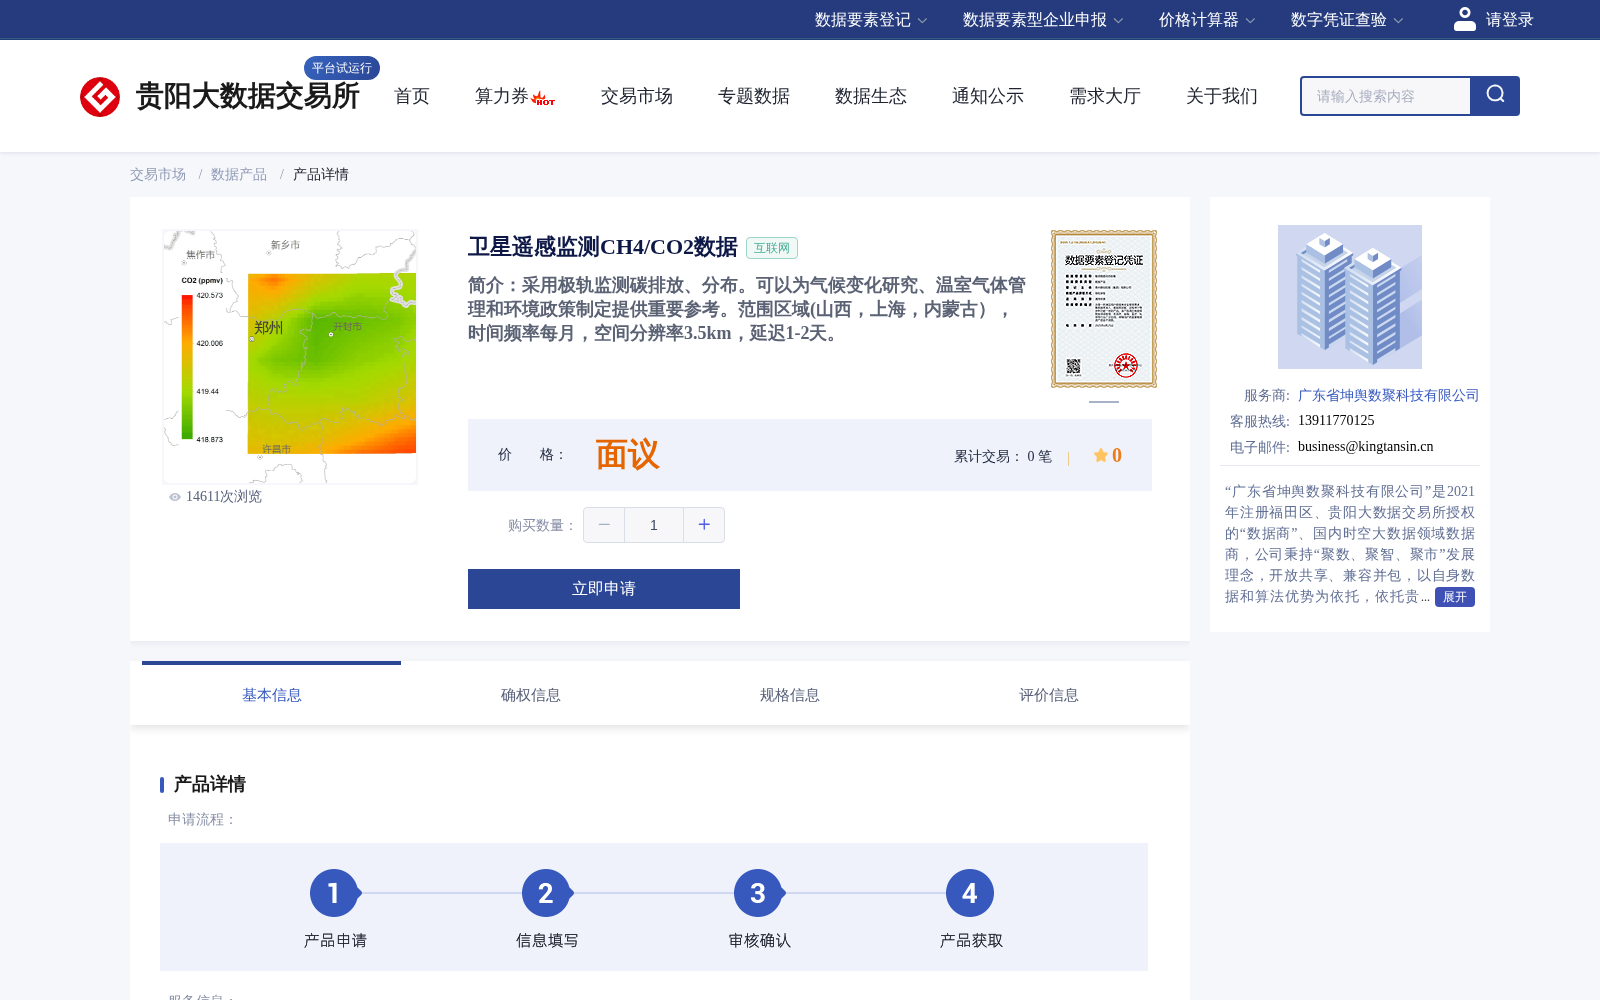Click the 互联网 category tag
The image size is (1600, 1000).
click(x=772, y=248)
